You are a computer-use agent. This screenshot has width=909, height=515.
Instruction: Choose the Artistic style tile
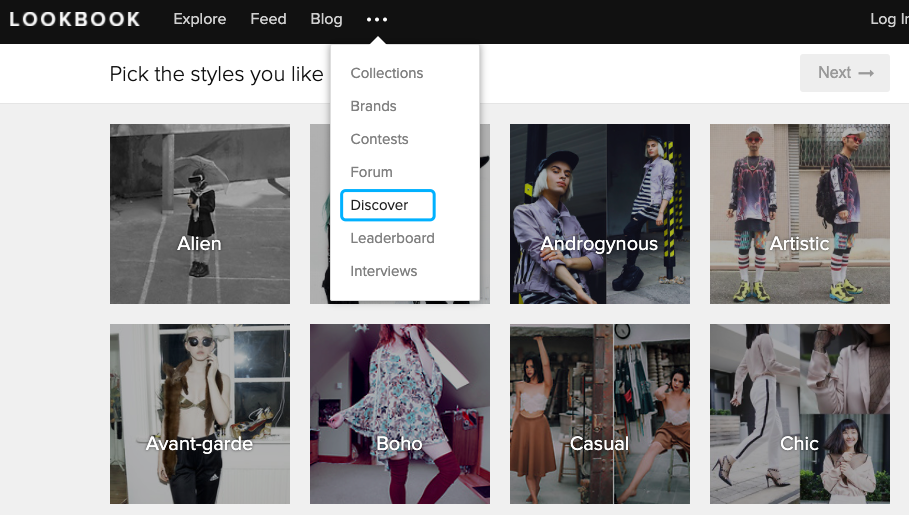click(x=800, y=214)
